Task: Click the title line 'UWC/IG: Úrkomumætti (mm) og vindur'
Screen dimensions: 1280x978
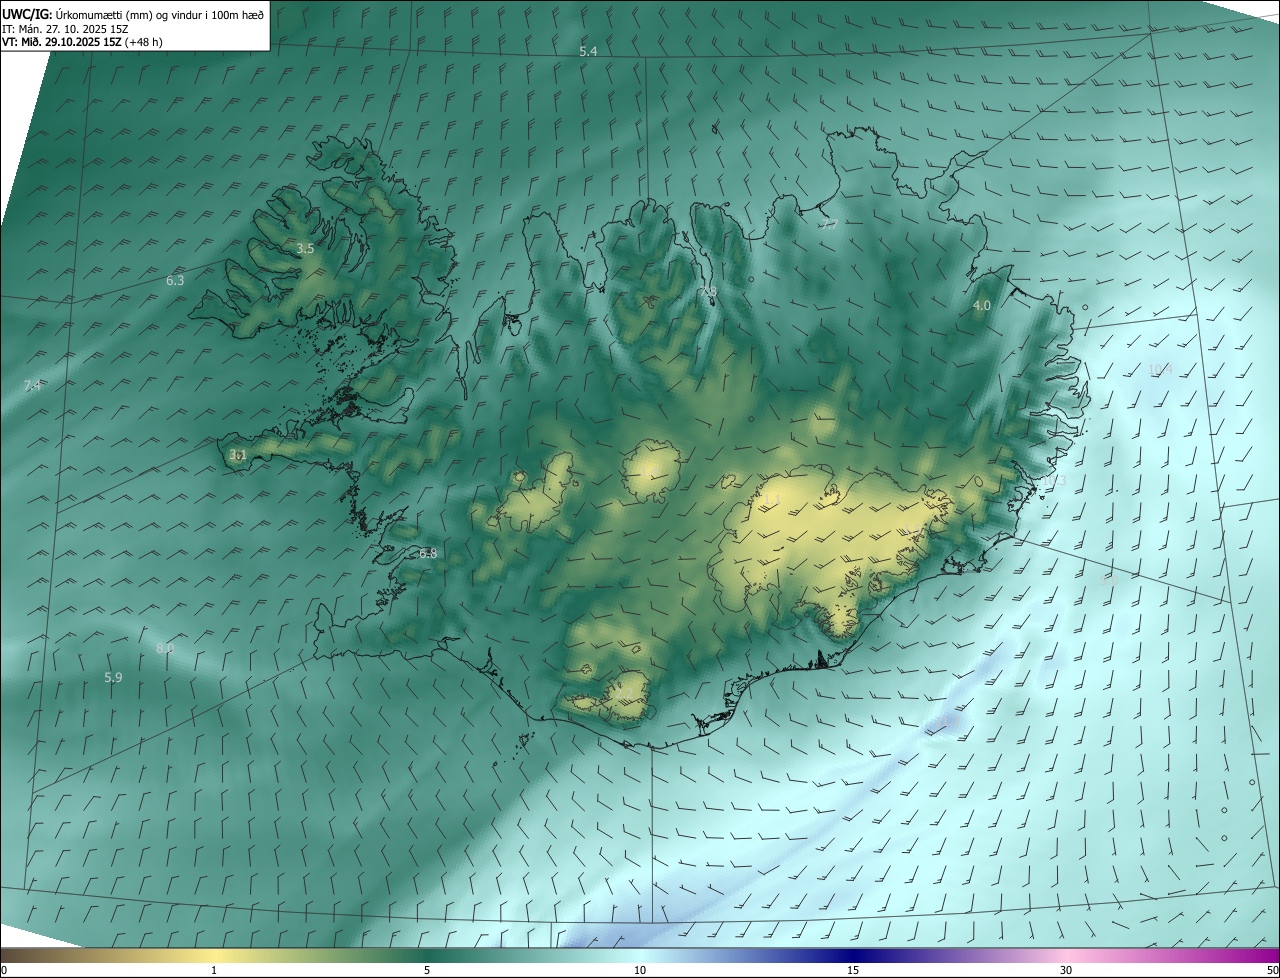Action: [x=133, y=14]
